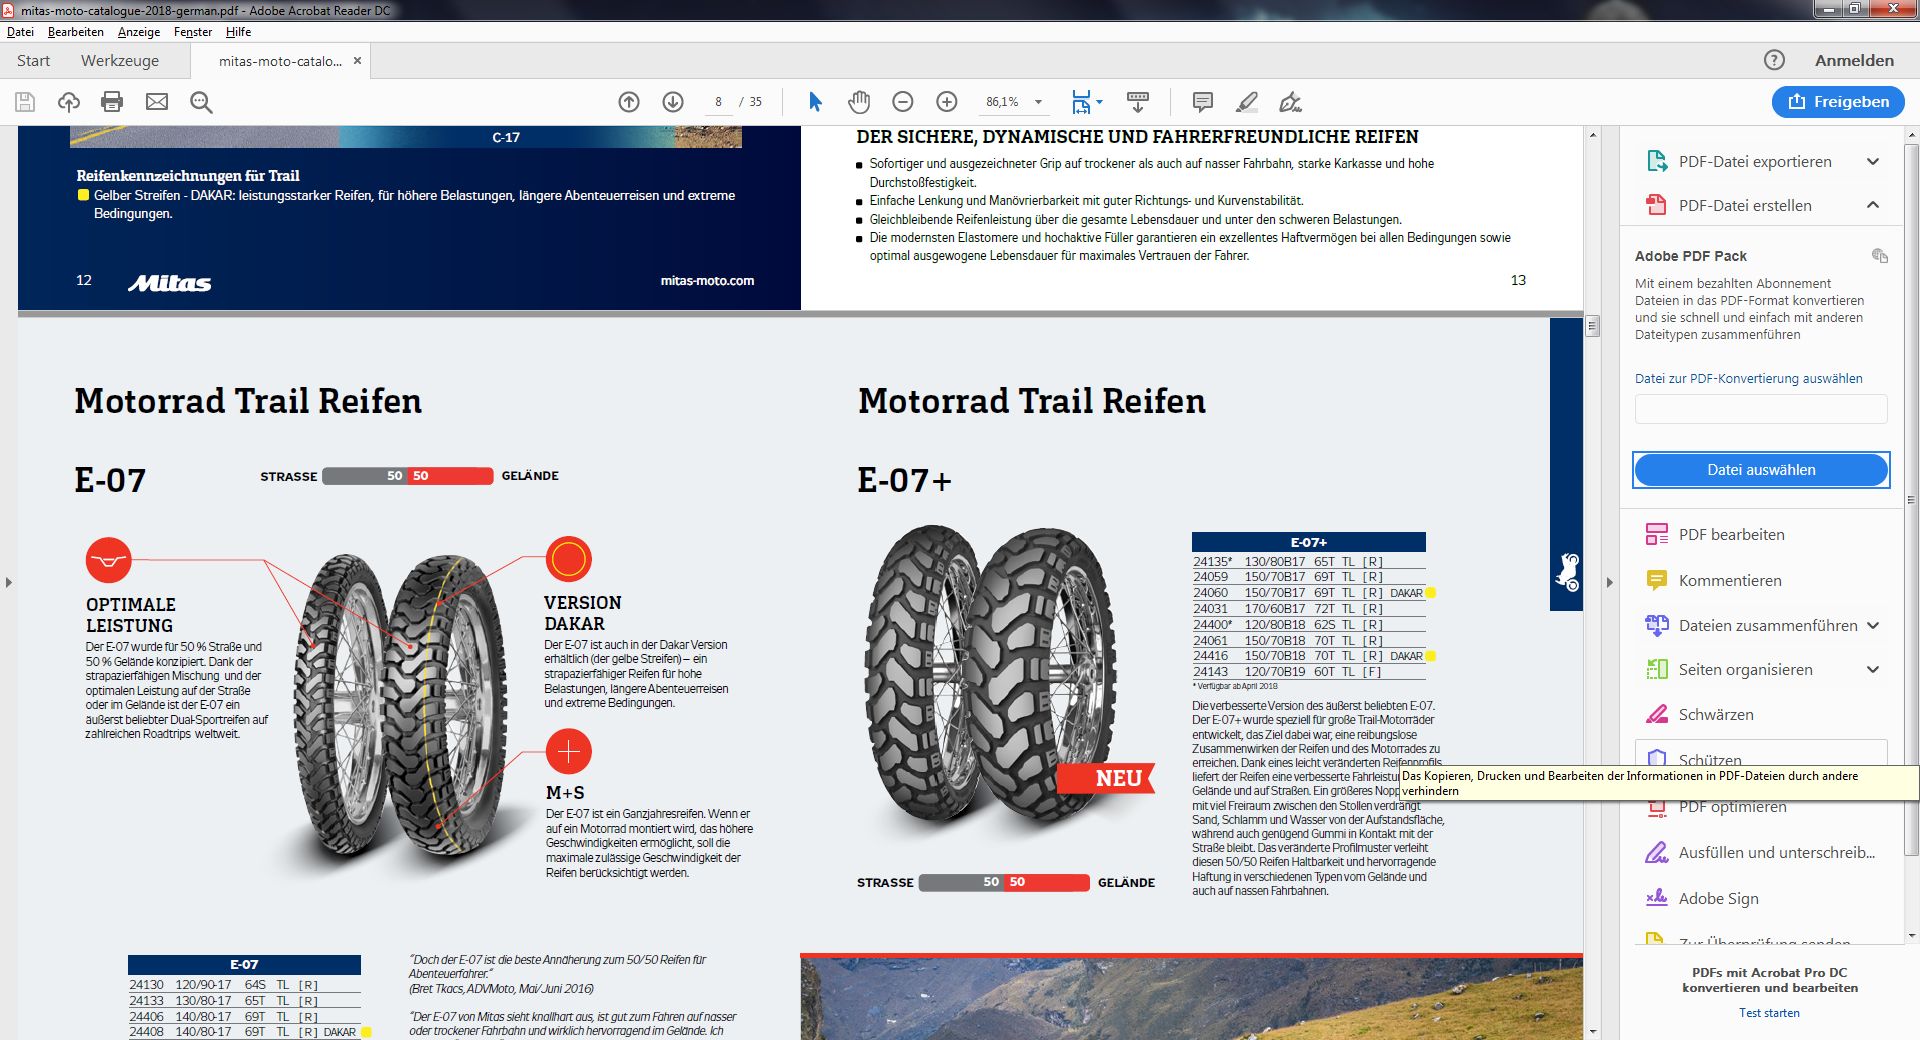Viewport: 1920px width, 1040px height.
Task: Click the Test starten link
Action: click(x=1769, y=1013)
